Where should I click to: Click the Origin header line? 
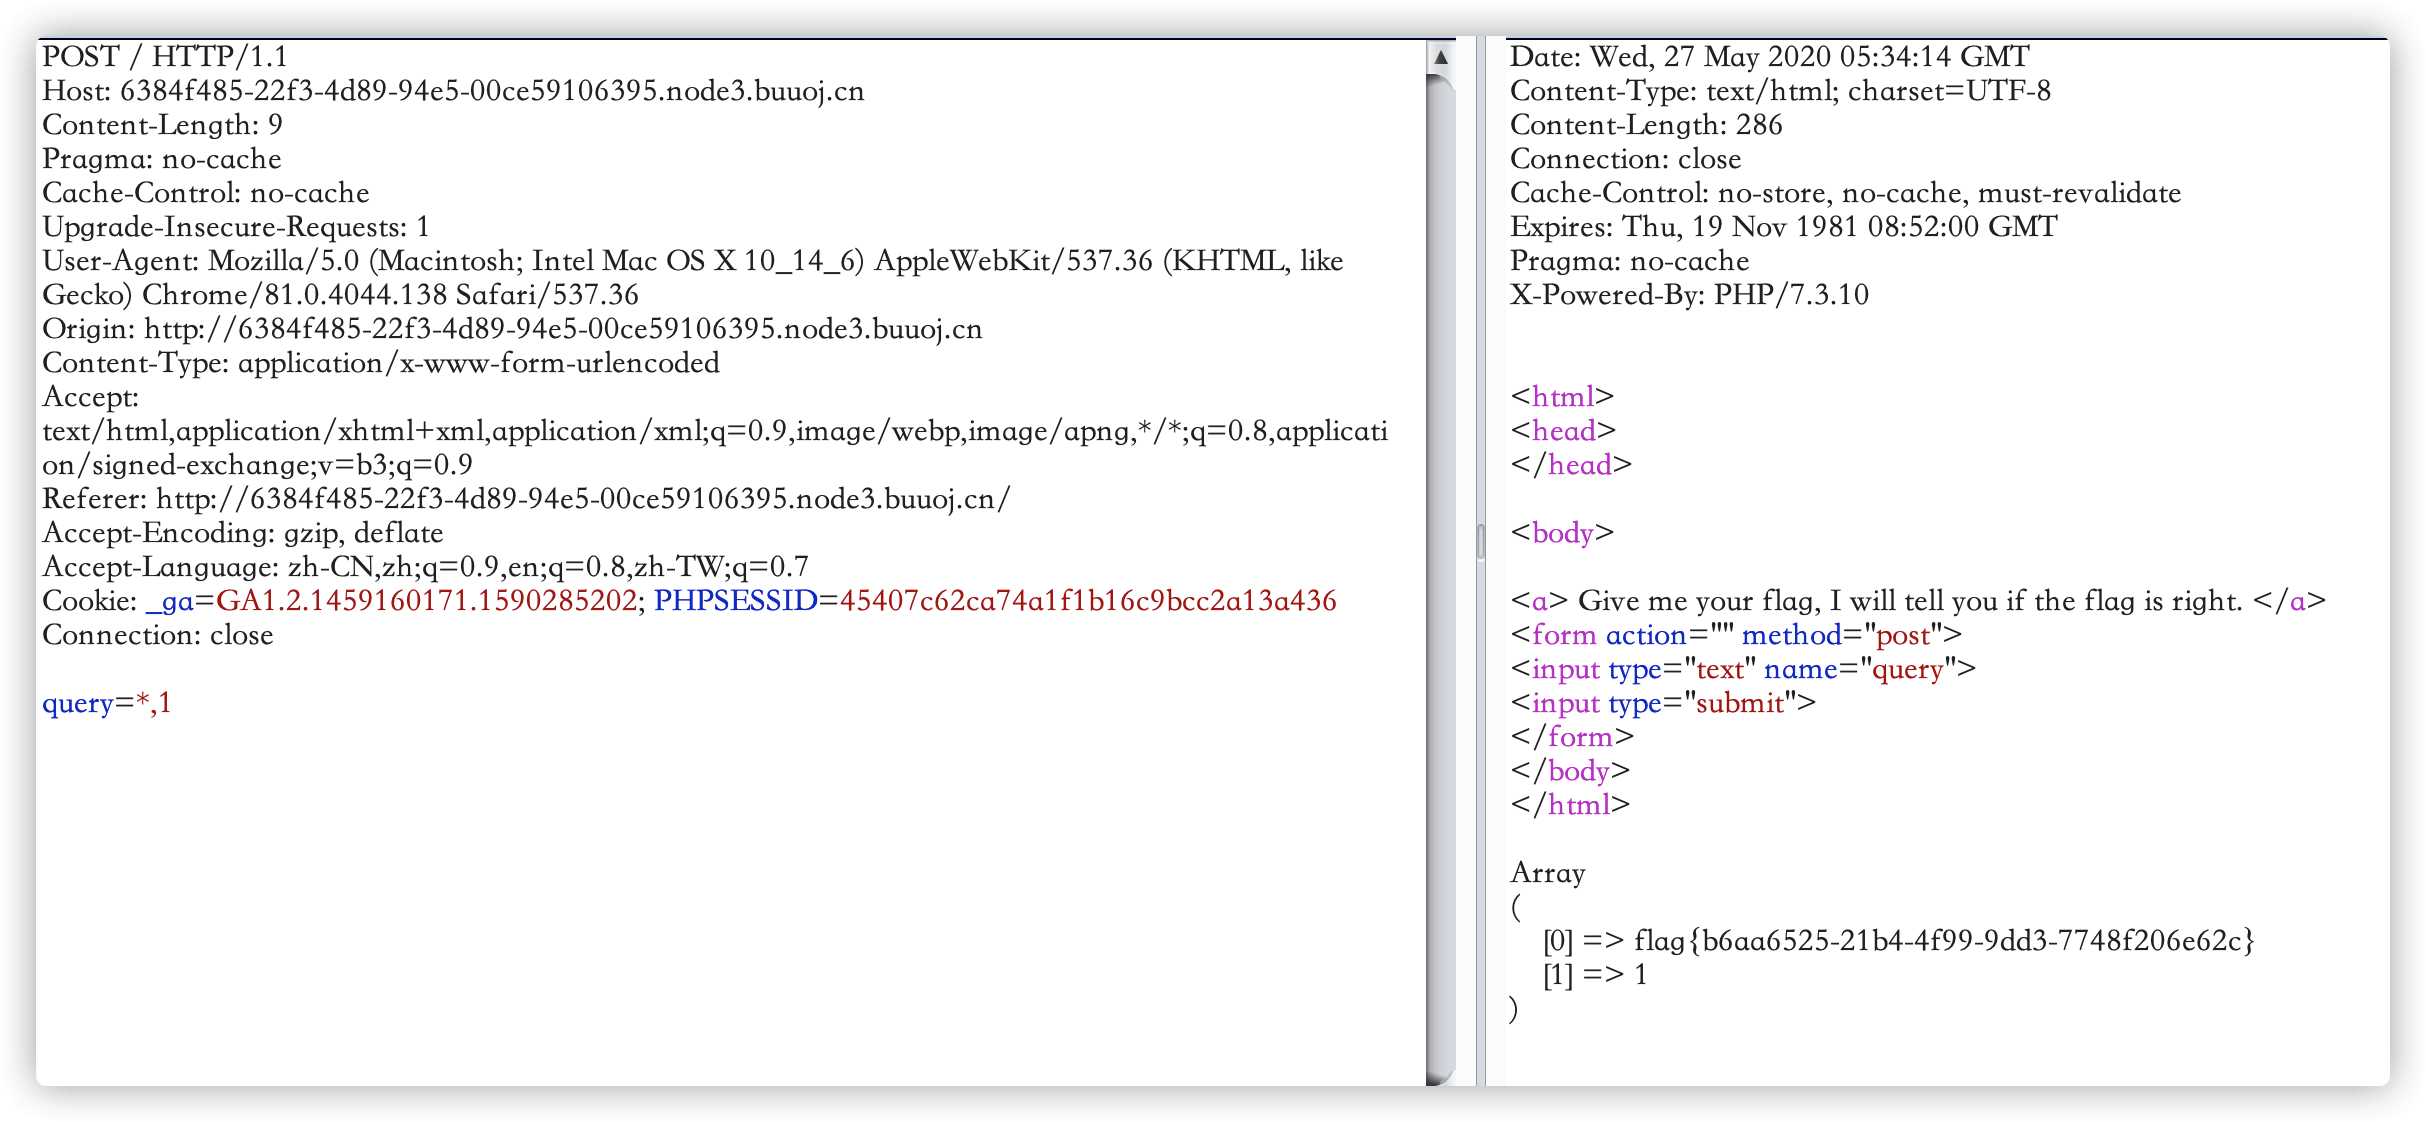pyautogui.click(x=512, y=329)
